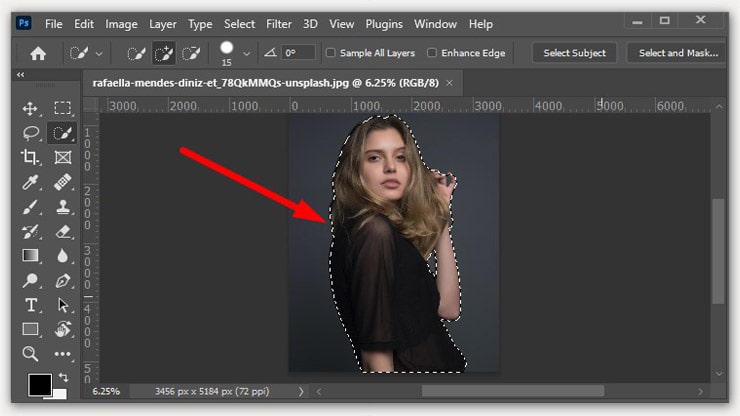This screenshot has width=740, height=416.
Task: Select the Rectangular Marquee tool
Action: click(x=63, y=109)
